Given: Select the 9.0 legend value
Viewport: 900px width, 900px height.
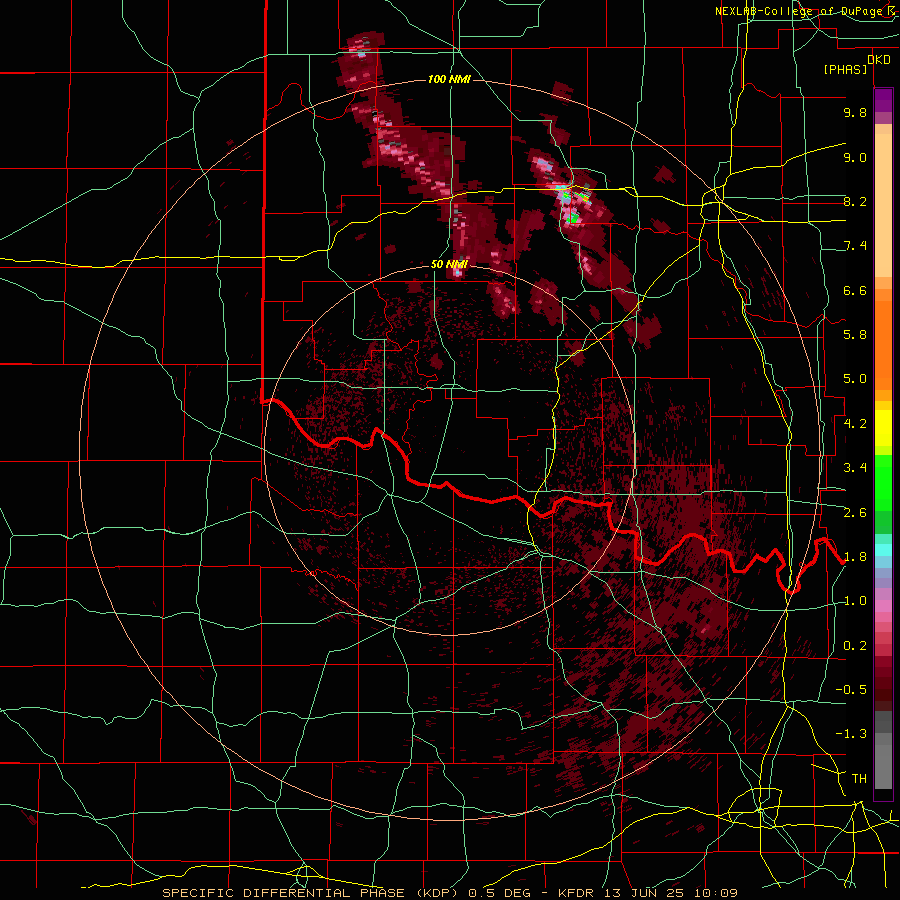Looking at the screenshot, I should 855,157.
